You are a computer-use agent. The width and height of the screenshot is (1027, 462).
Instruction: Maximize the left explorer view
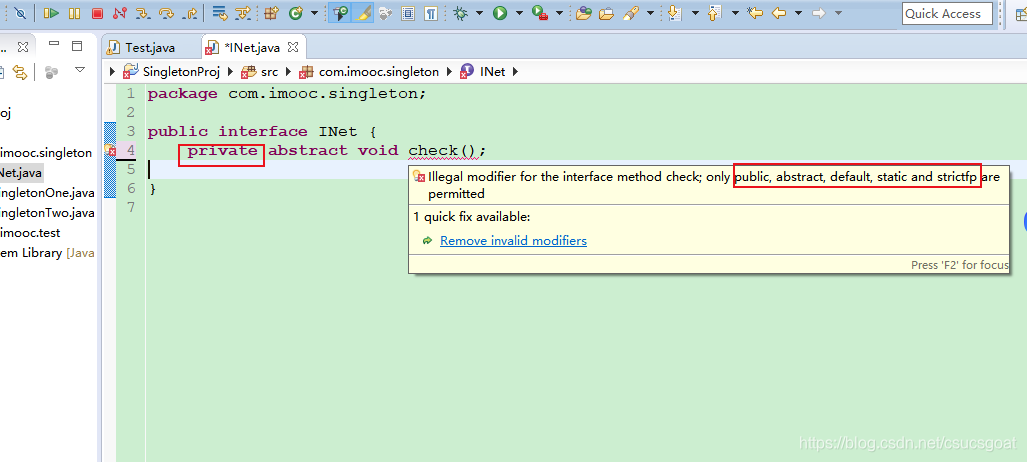coord(77,46)
